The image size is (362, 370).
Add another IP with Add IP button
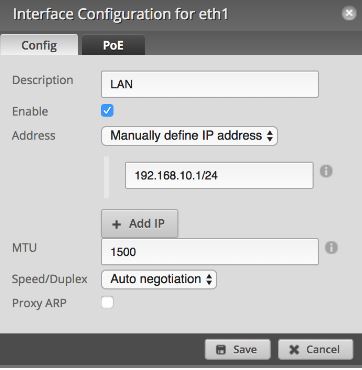click(x=140, y=224)
